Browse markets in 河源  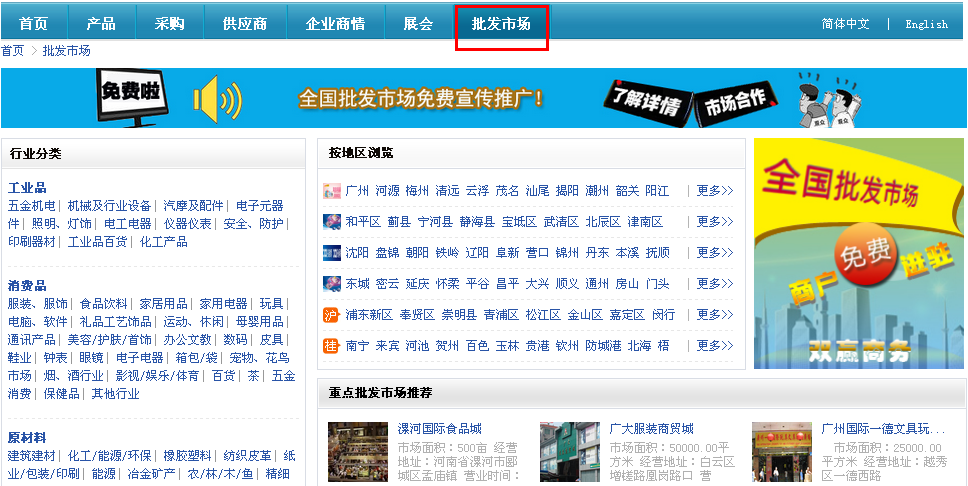pos(388,191)
